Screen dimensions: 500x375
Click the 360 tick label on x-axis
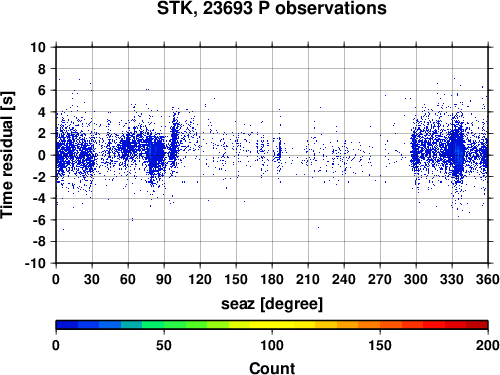click(x=488, y=279)
